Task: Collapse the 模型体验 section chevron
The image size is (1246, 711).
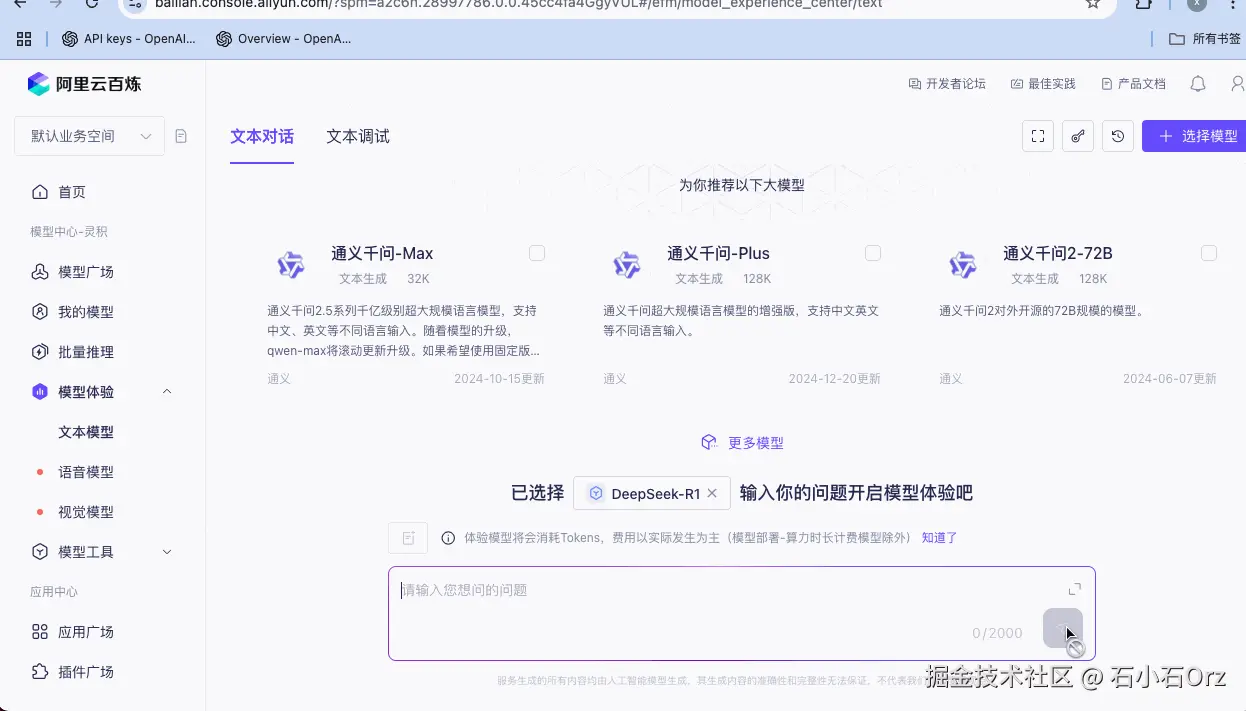Action: coord(167,392)
